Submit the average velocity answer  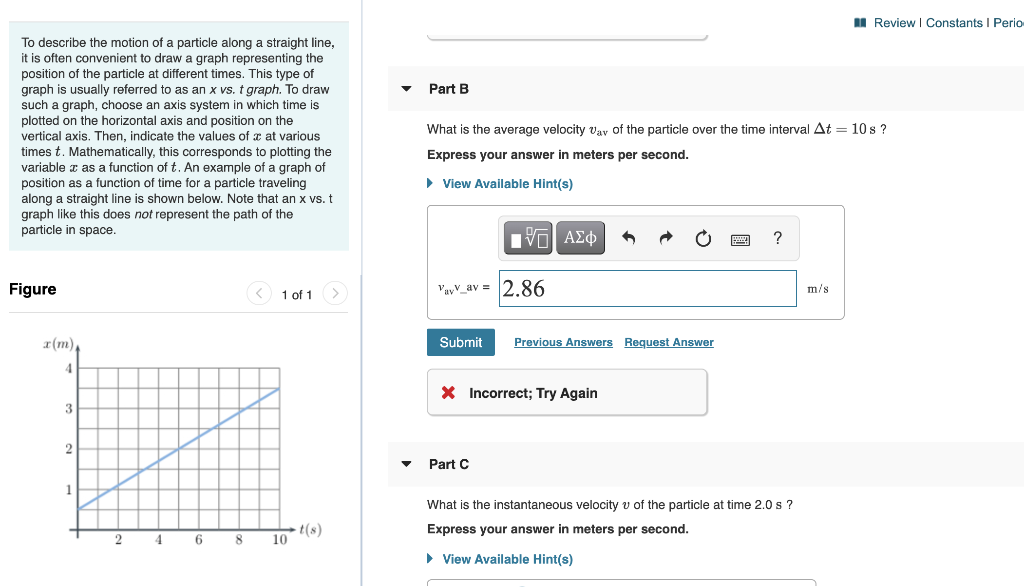[461, 342]
